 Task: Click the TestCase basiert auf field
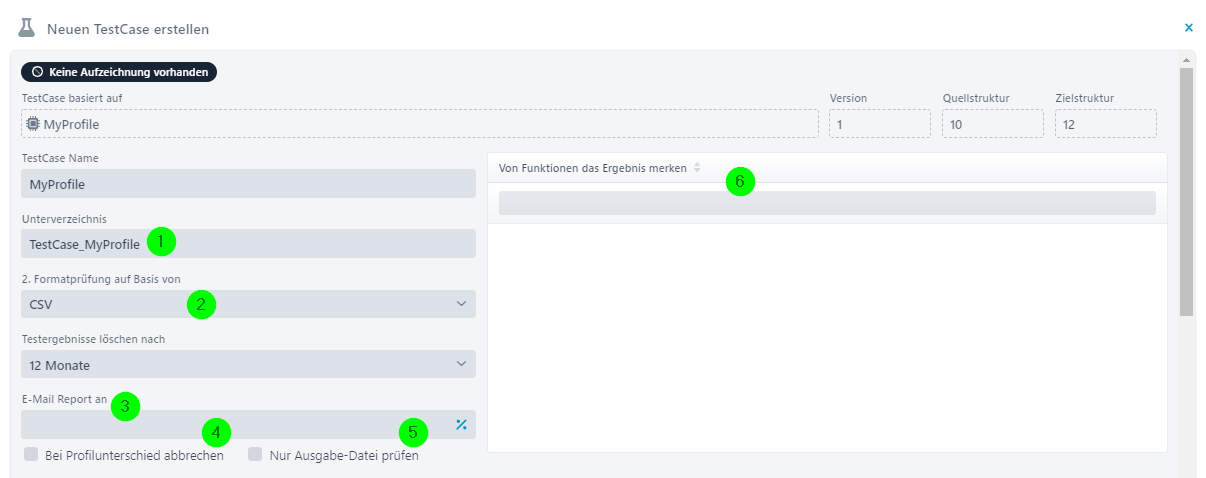click(419, 124)
